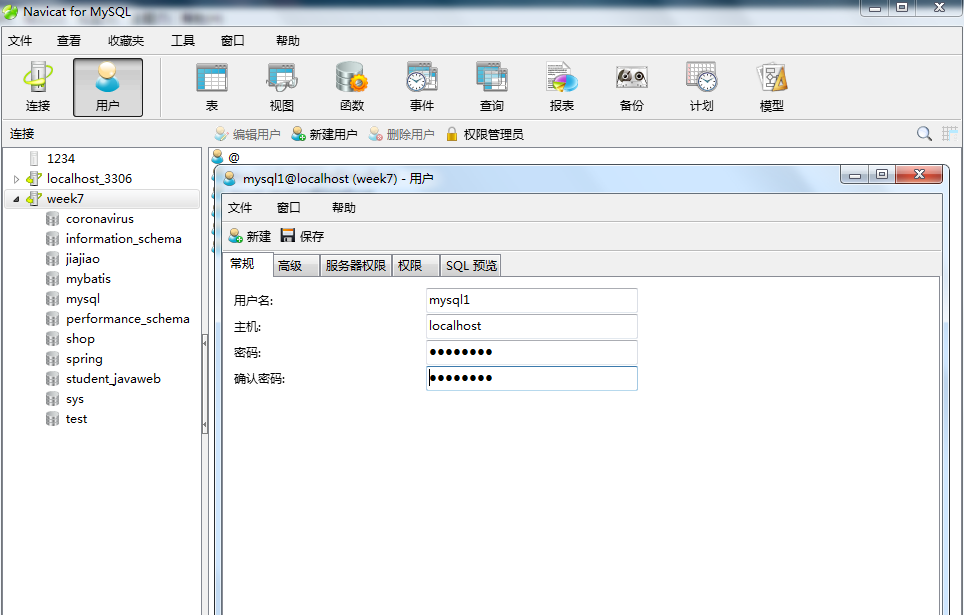Select the coronavirus database
964x615 pixels.
[x=100, y=219]
